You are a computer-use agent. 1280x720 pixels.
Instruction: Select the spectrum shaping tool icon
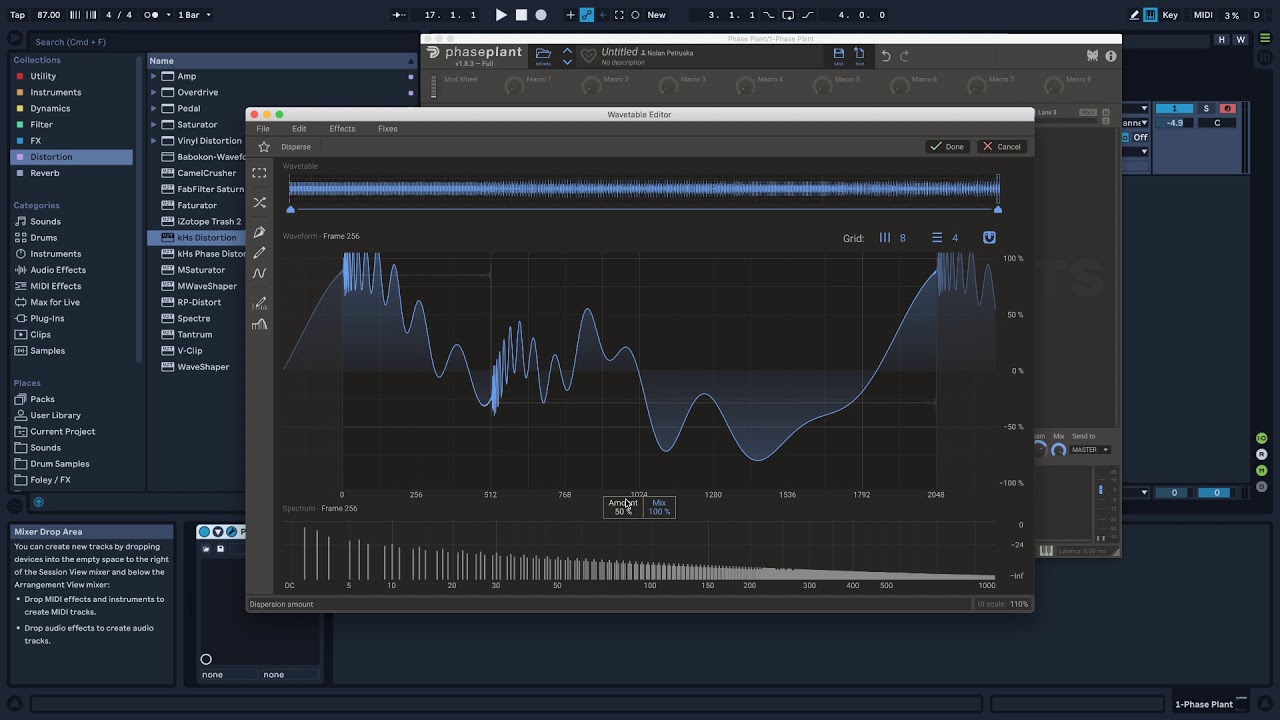[x=259, y=324]
